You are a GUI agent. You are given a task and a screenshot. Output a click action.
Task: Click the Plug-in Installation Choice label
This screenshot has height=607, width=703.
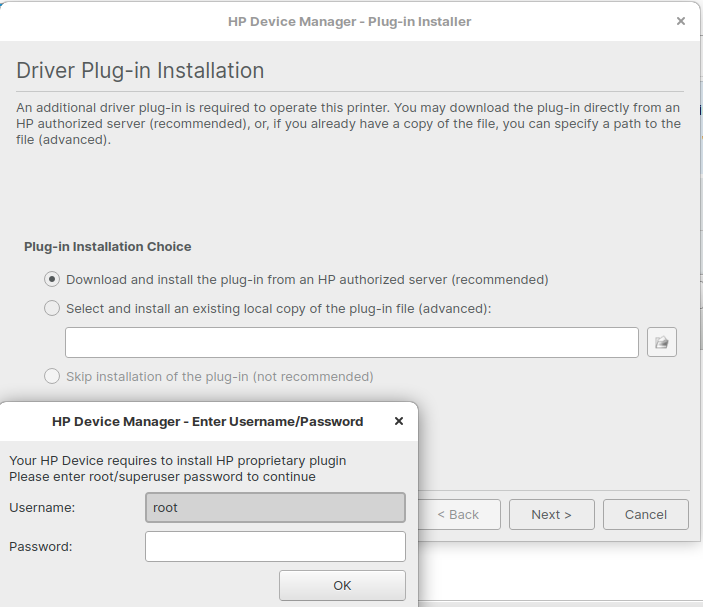tap(107, 246)
